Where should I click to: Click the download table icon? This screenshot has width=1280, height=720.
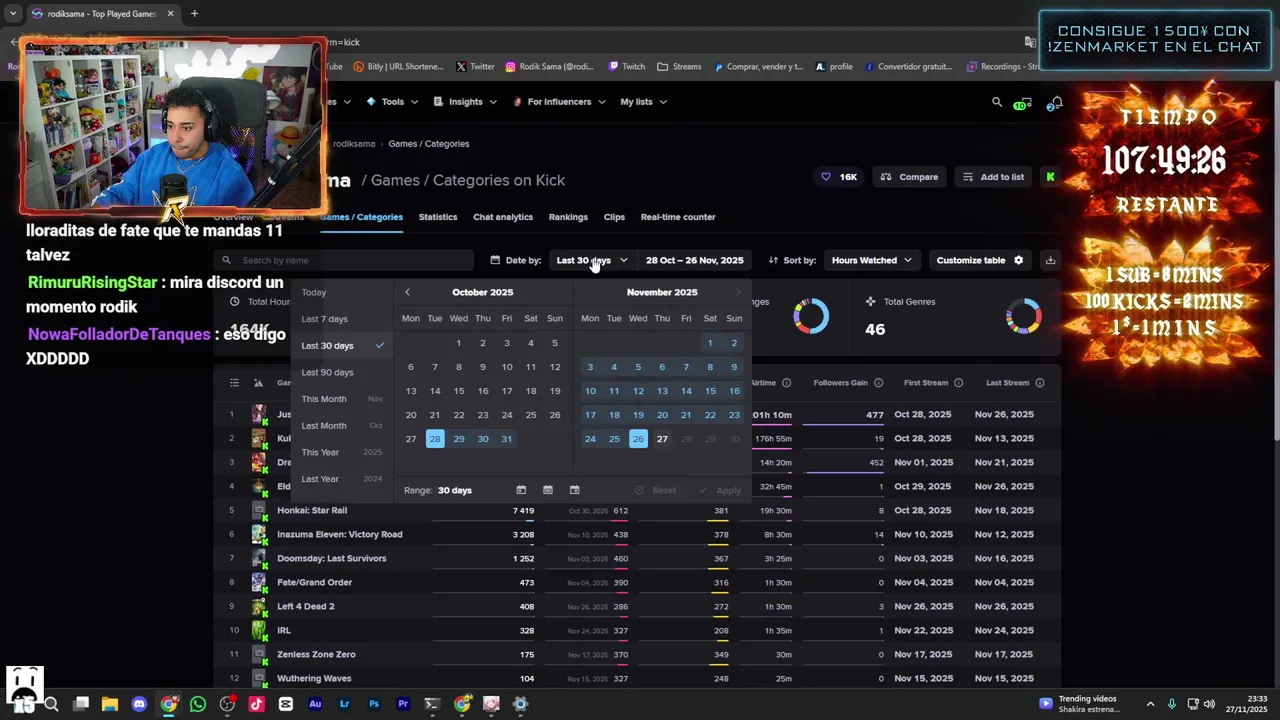tap(1050, 260)
